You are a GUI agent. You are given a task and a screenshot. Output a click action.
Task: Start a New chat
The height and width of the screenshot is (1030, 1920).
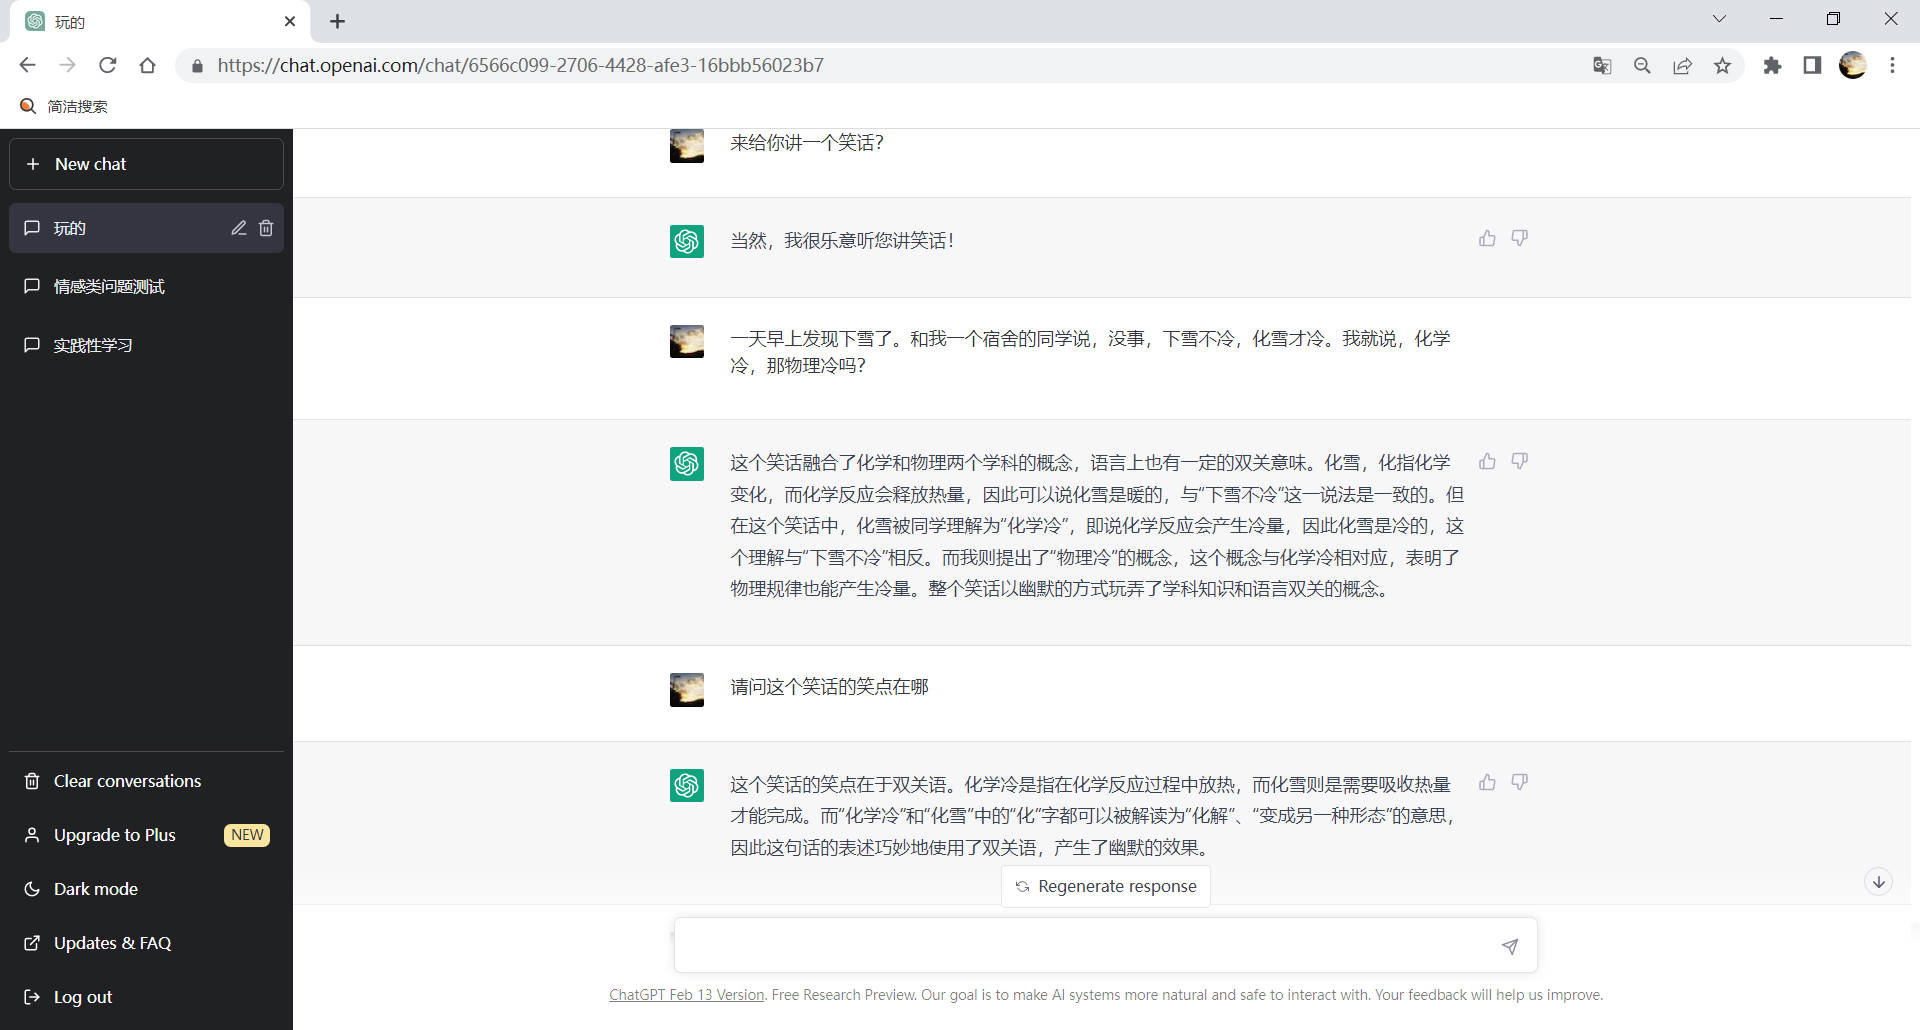click(x=146, y=164)
